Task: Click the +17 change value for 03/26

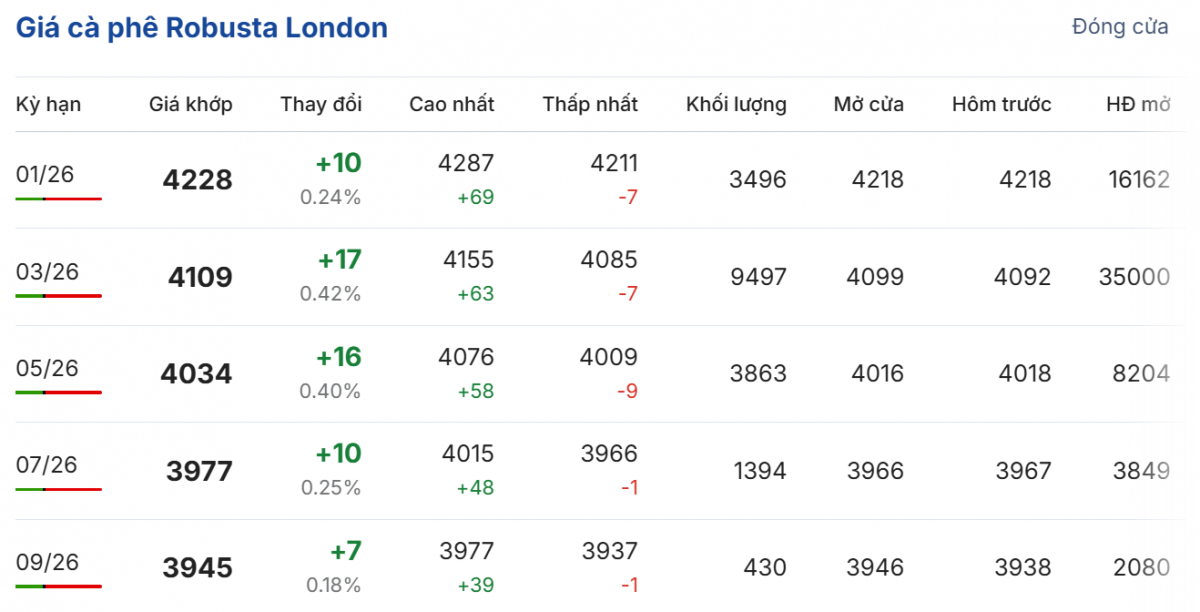Action: [x=339, y=260]
